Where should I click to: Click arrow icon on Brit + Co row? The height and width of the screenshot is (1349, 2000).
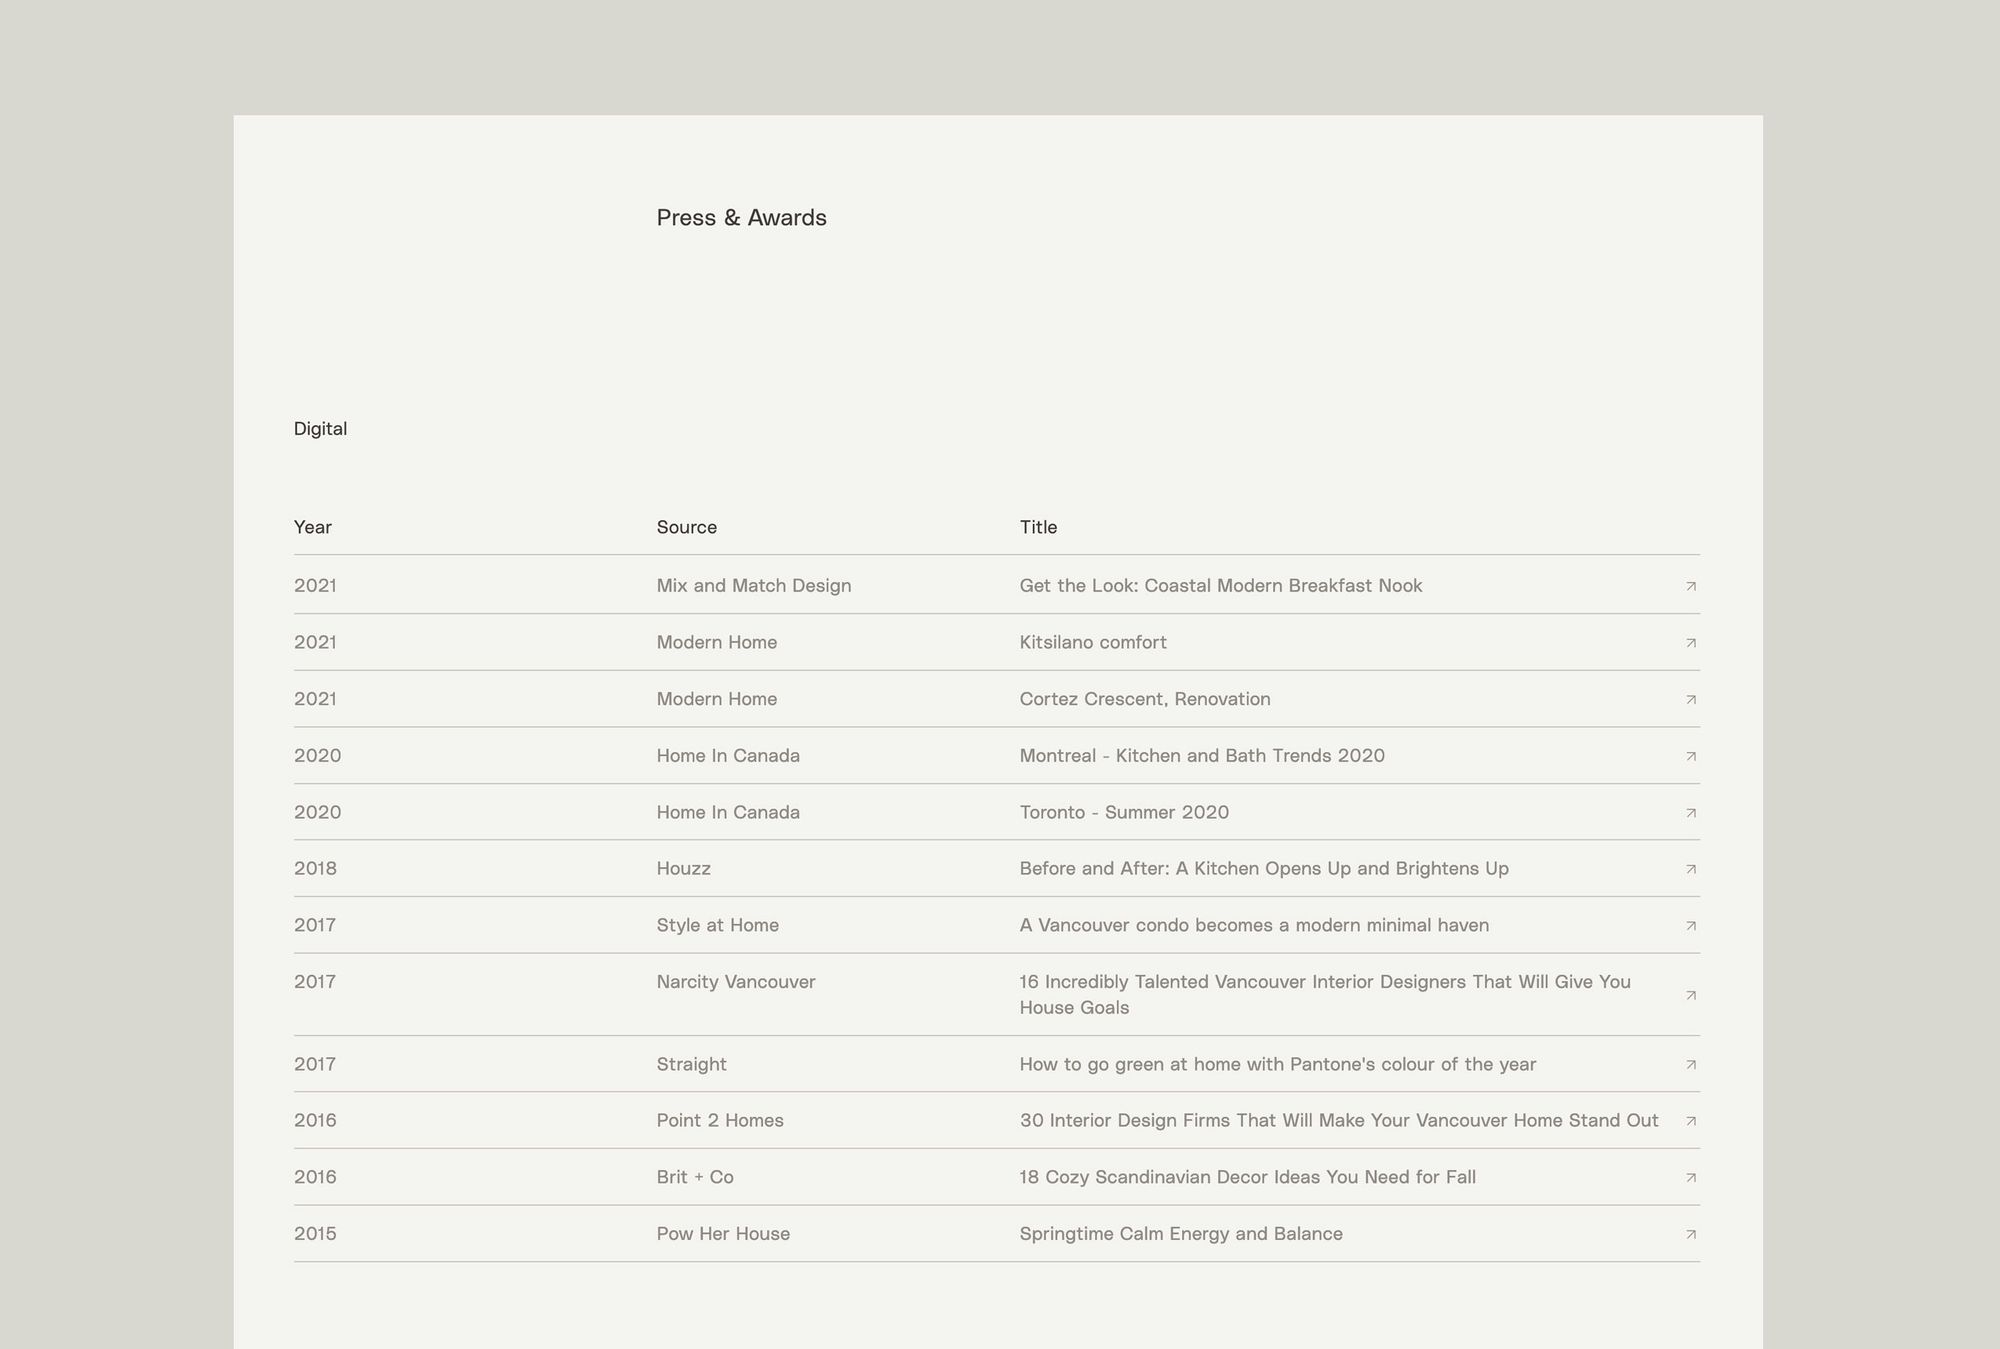coord(1691,1178)
